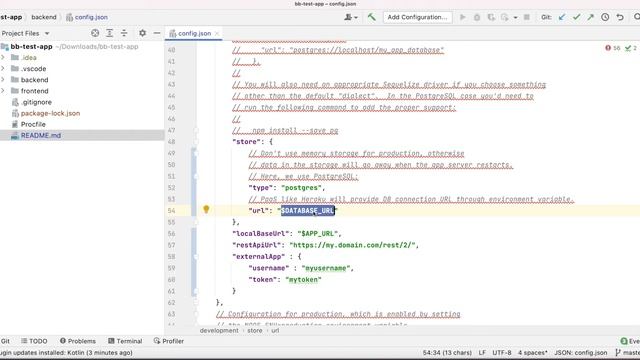Click cursor position 54:34 in status bar
Viewport: 640px width, 360px height.
point(447,353)
